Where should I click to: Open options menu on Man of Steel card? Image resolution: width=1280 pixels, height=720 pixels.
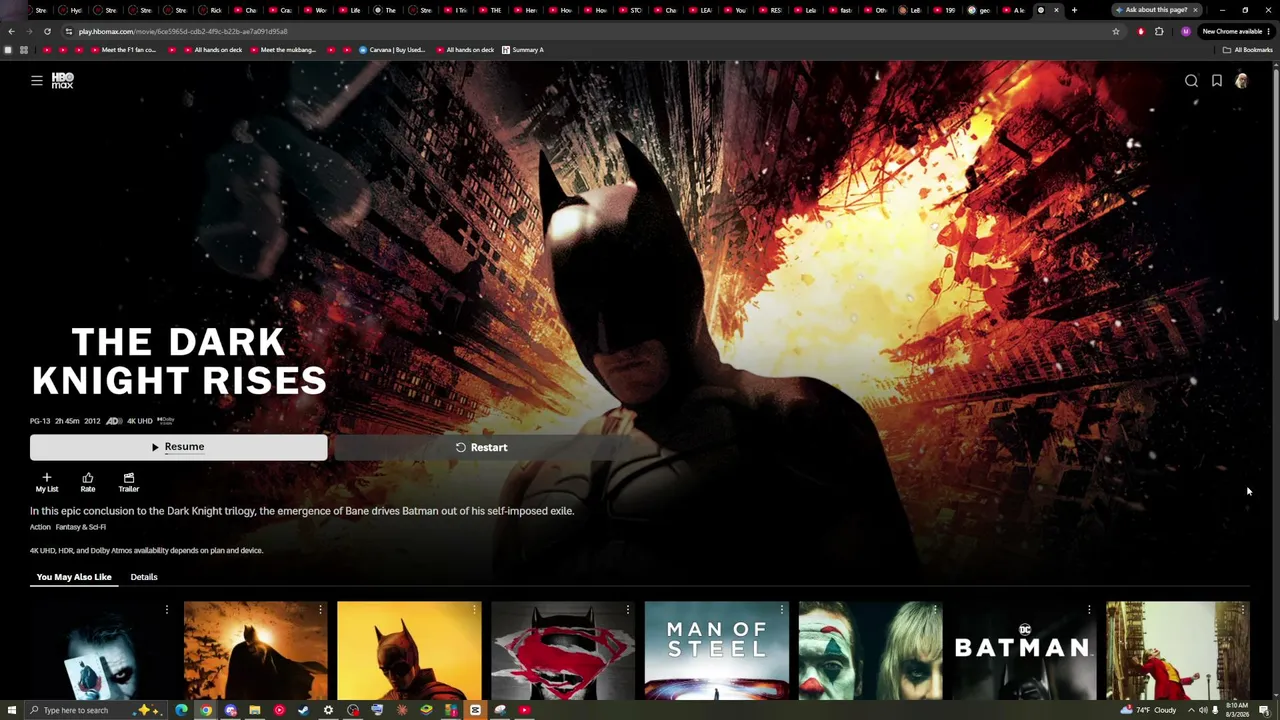coord(781,609)
